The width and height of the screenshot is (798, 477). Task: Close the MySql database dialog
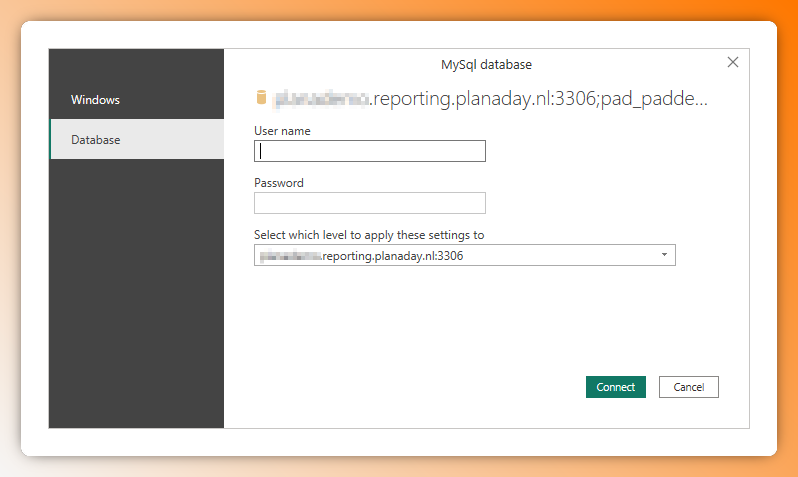732,62
